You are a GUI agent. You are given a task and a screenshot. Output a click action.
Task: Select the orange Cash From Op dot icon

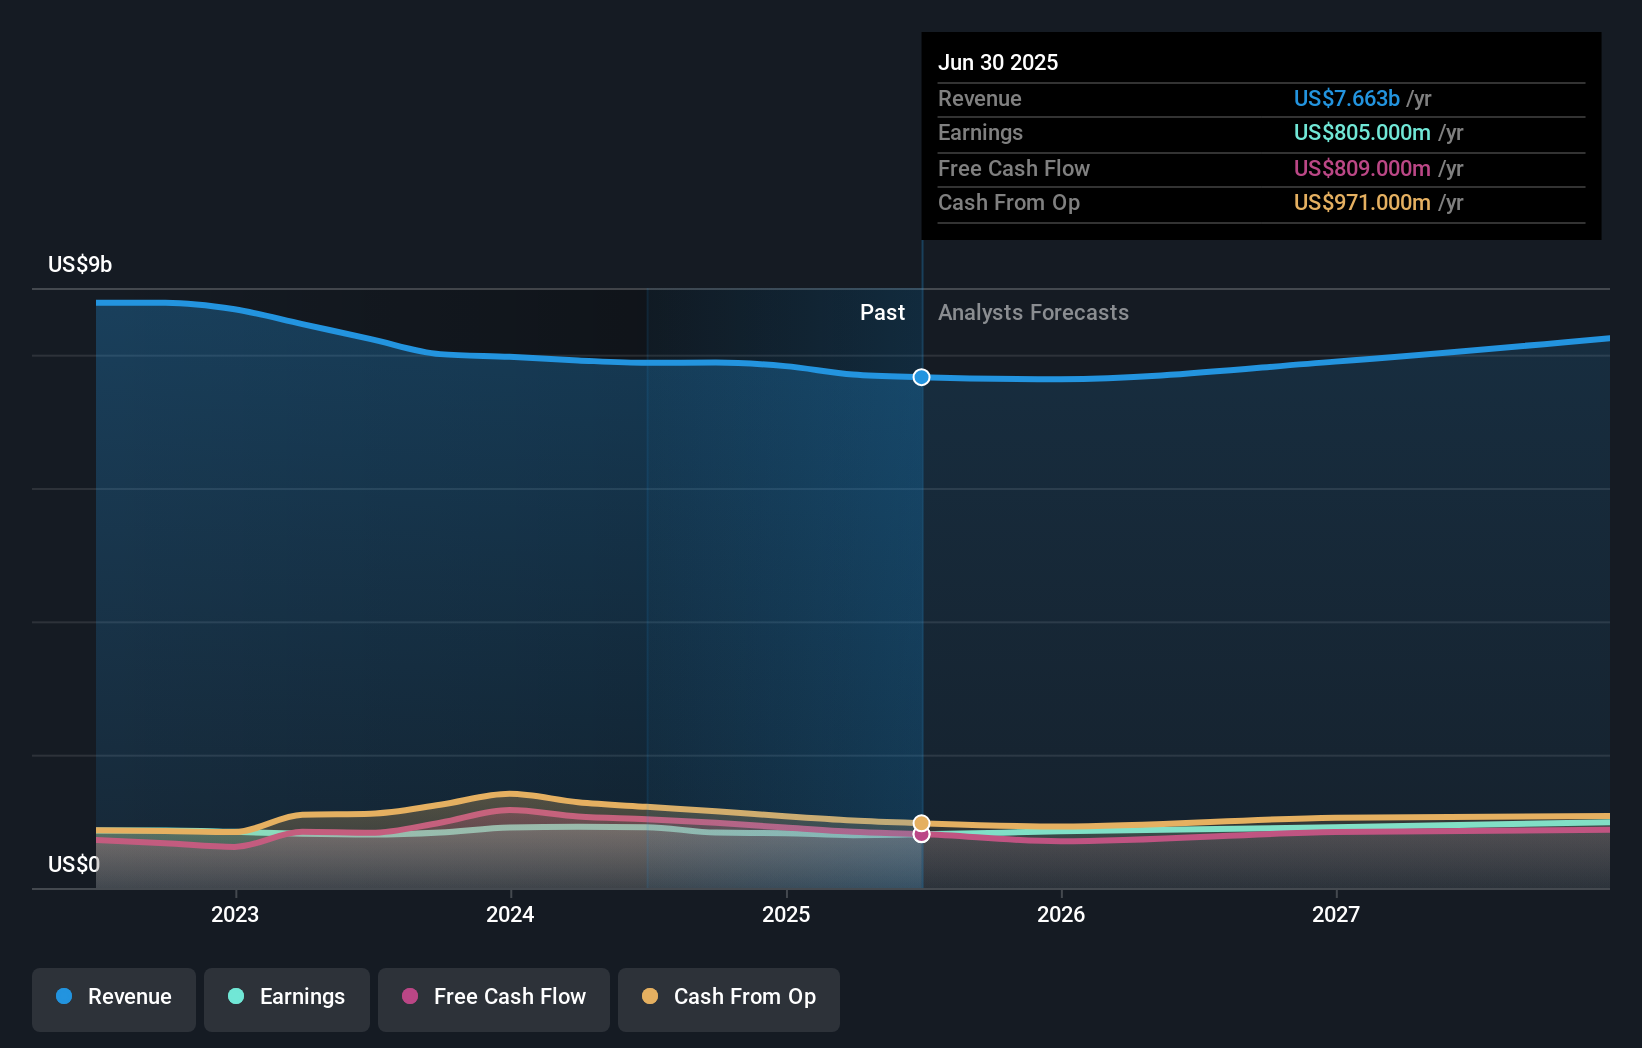click(651, 997)
